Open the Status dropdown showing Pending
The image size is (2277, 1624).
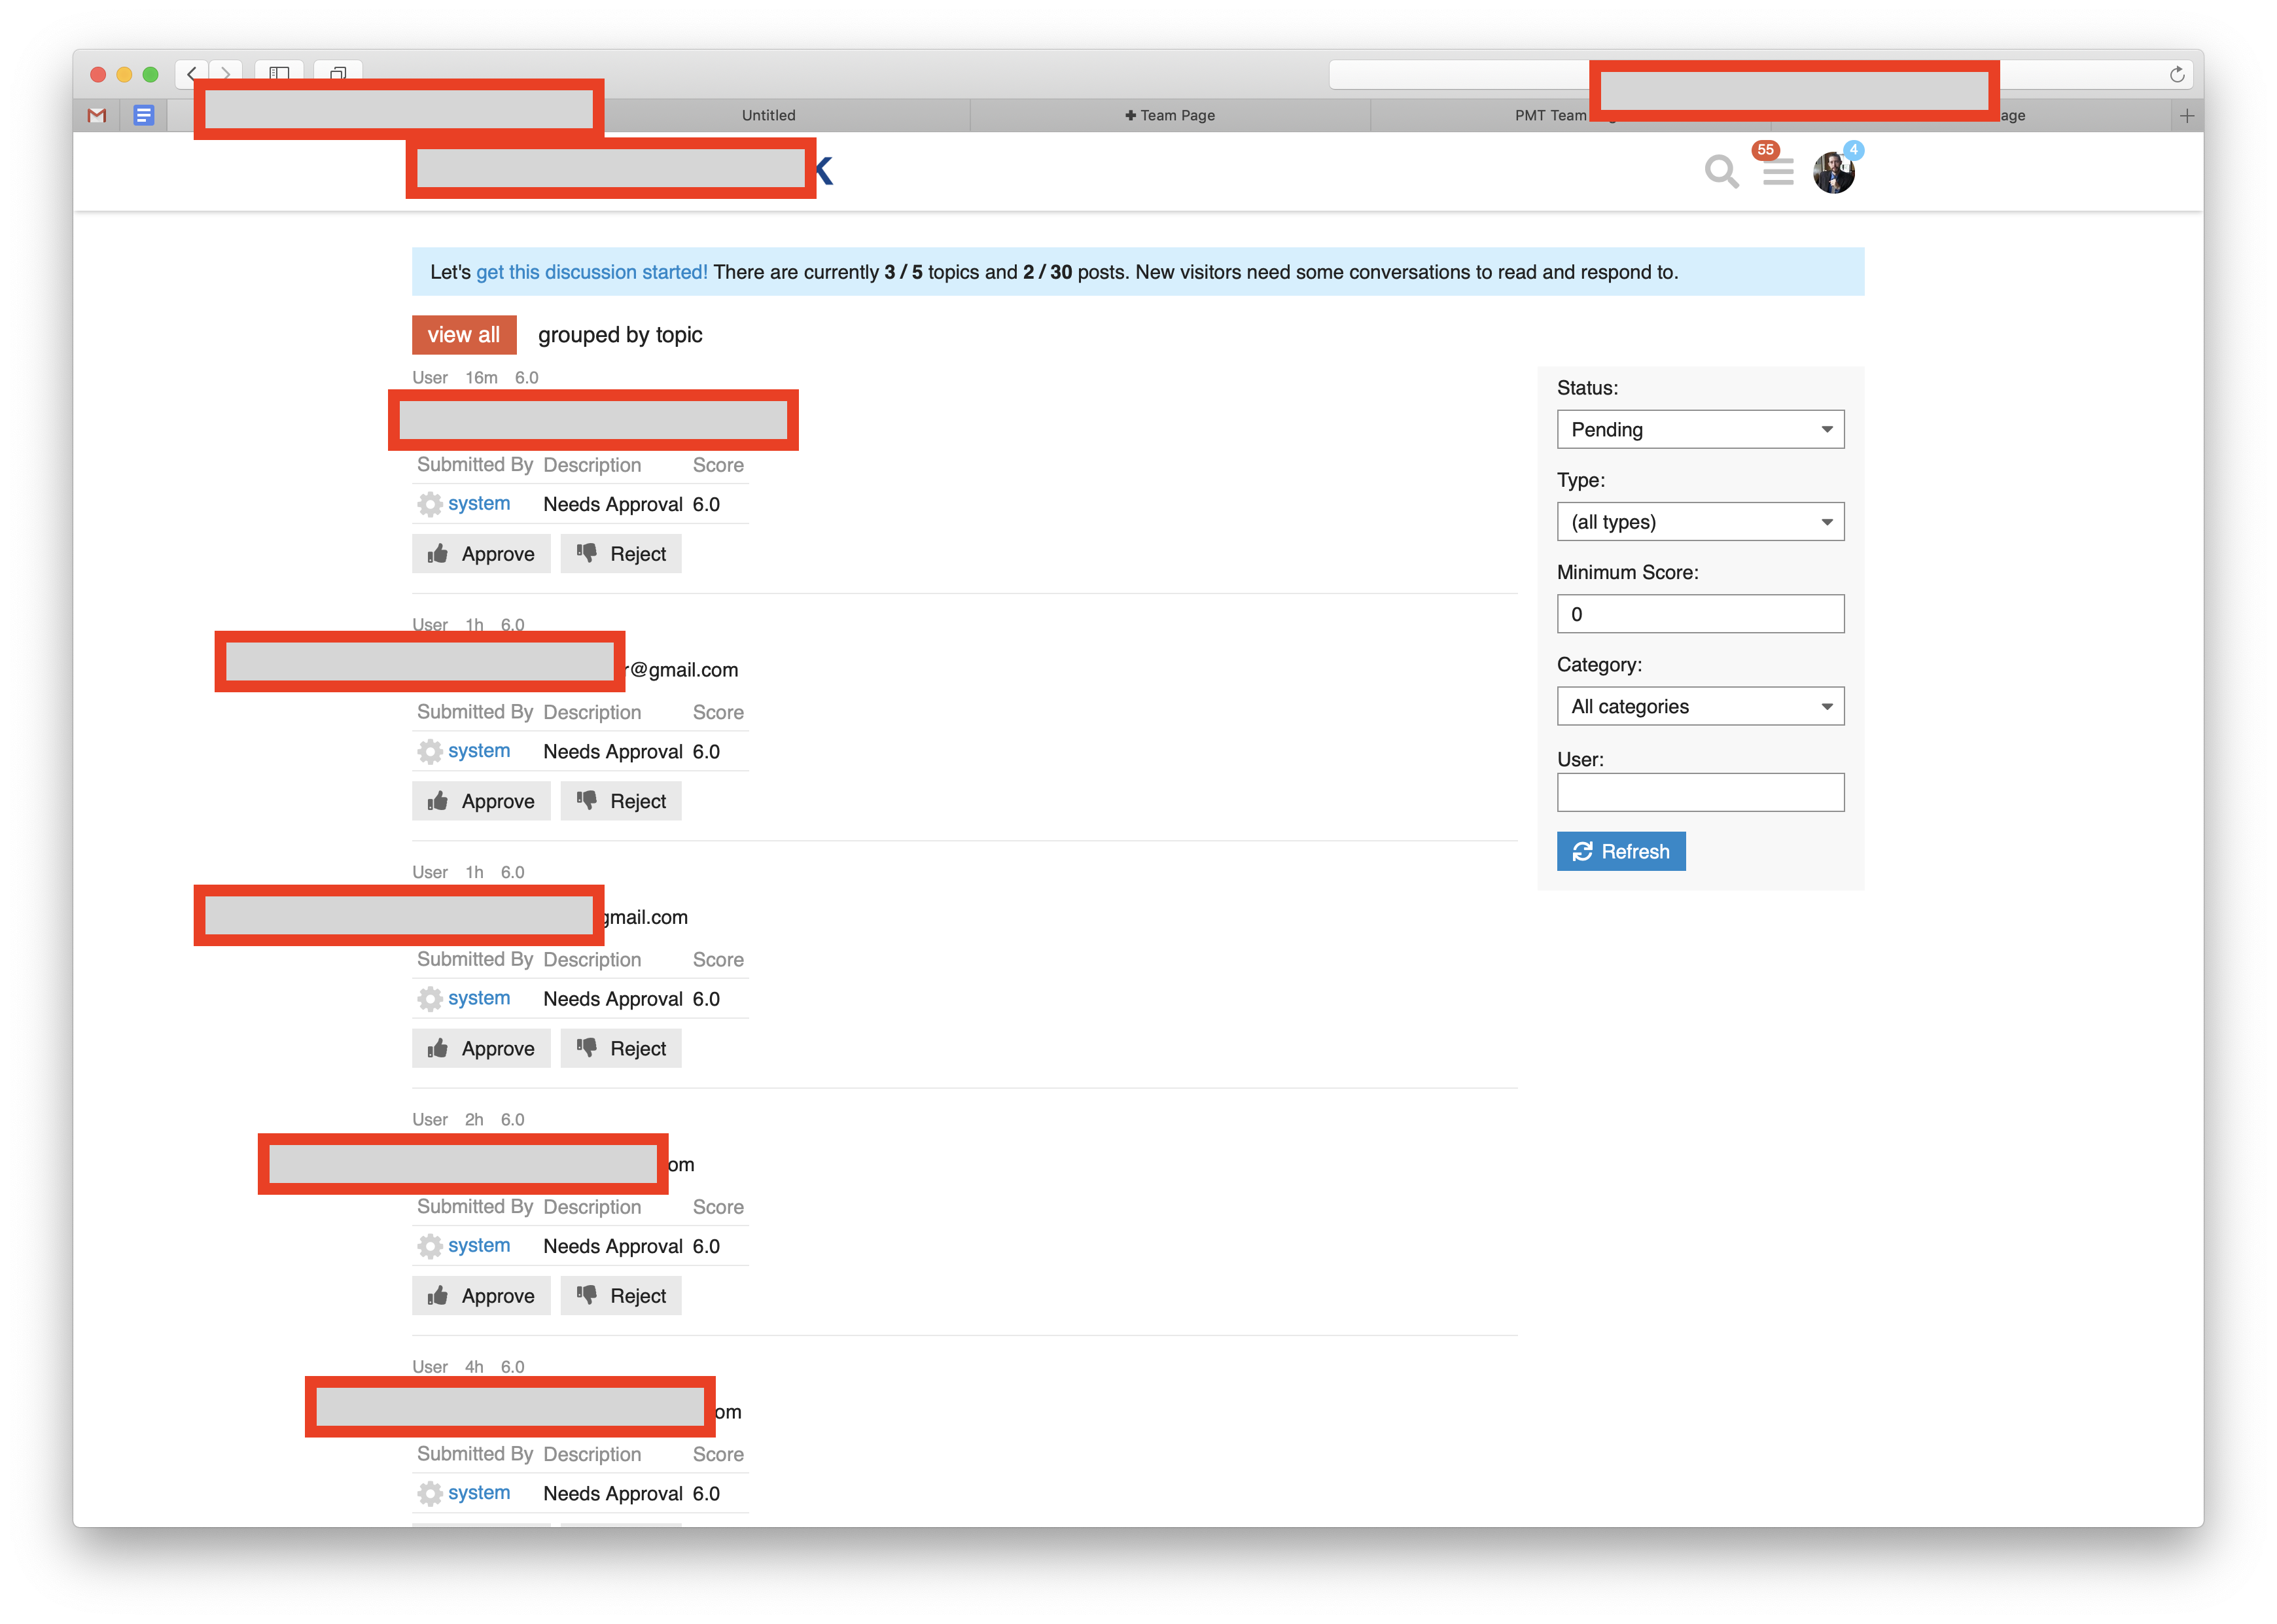tap(1700, 429)
